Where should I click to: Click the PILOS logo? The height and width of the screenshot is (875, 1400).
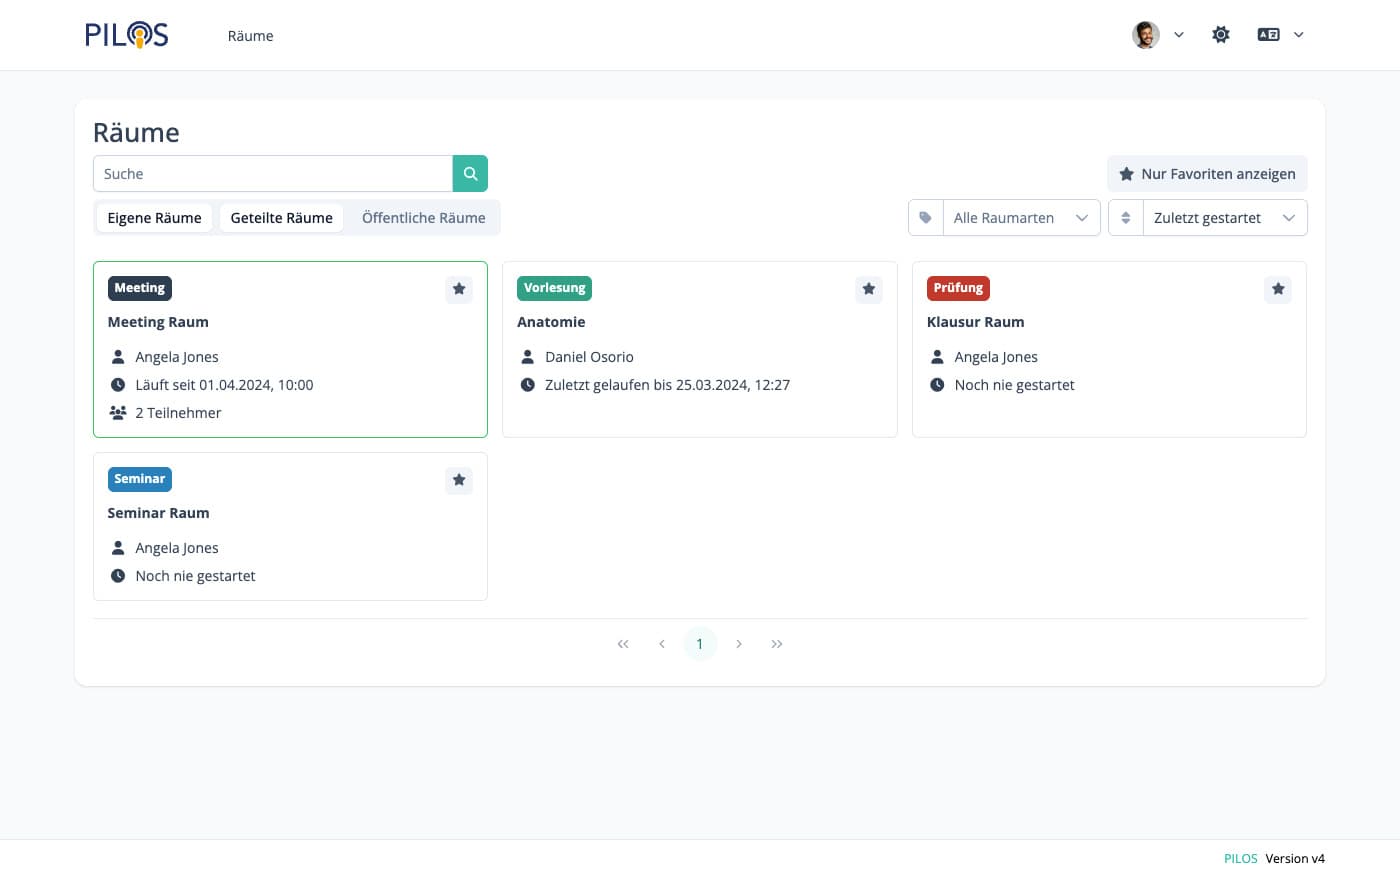click(x=126, y=35)
